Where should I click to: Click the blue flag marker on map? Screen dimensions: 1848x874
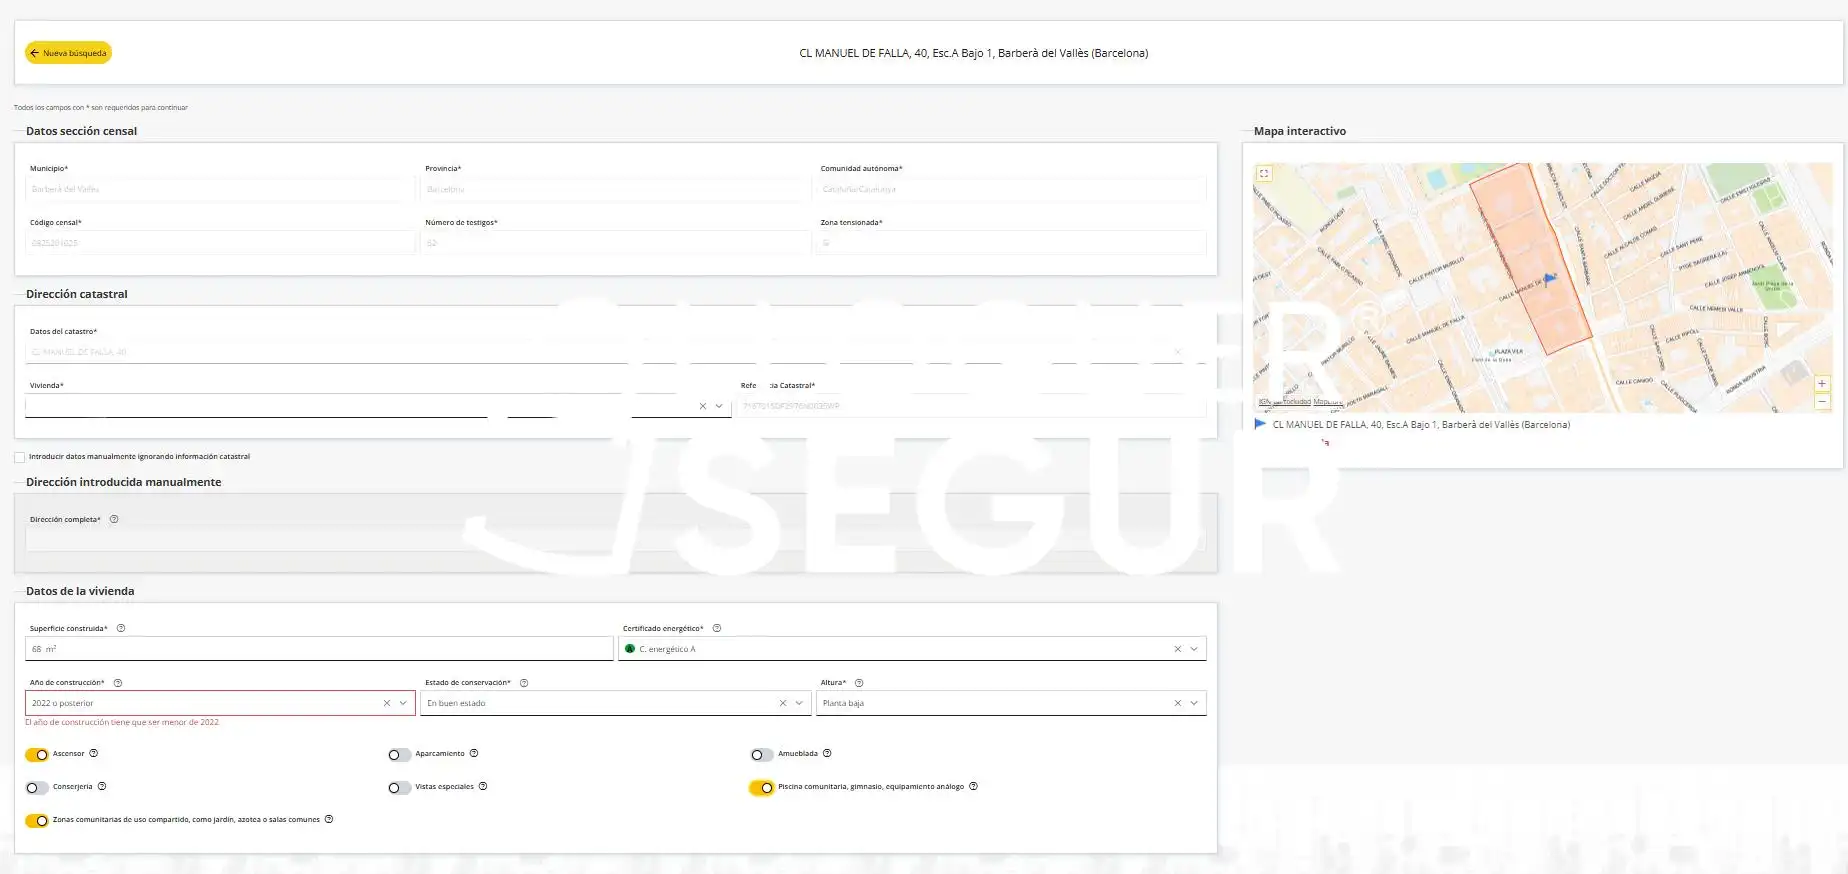click(1549, 278)
